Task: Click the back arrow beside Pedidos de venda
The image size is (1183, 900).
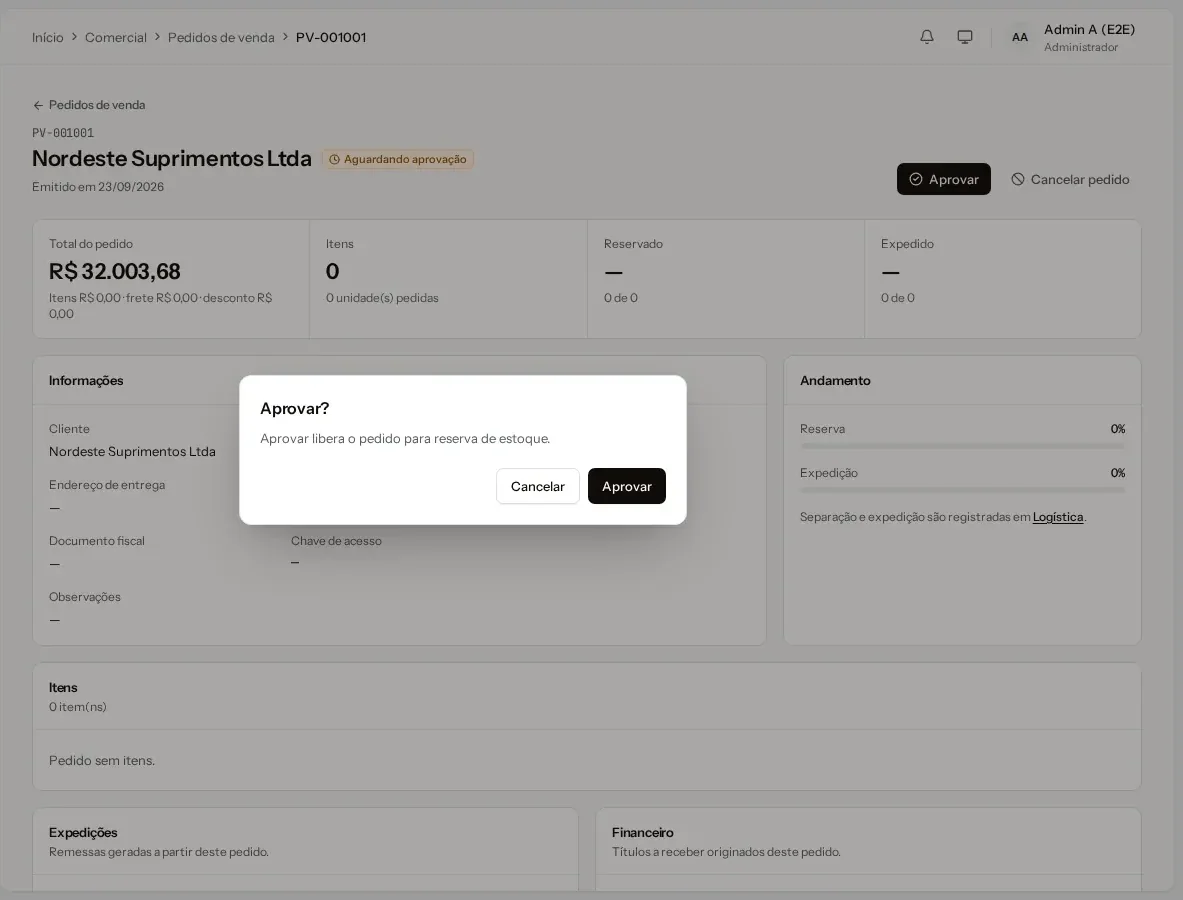Action: [x=38, y=106]
